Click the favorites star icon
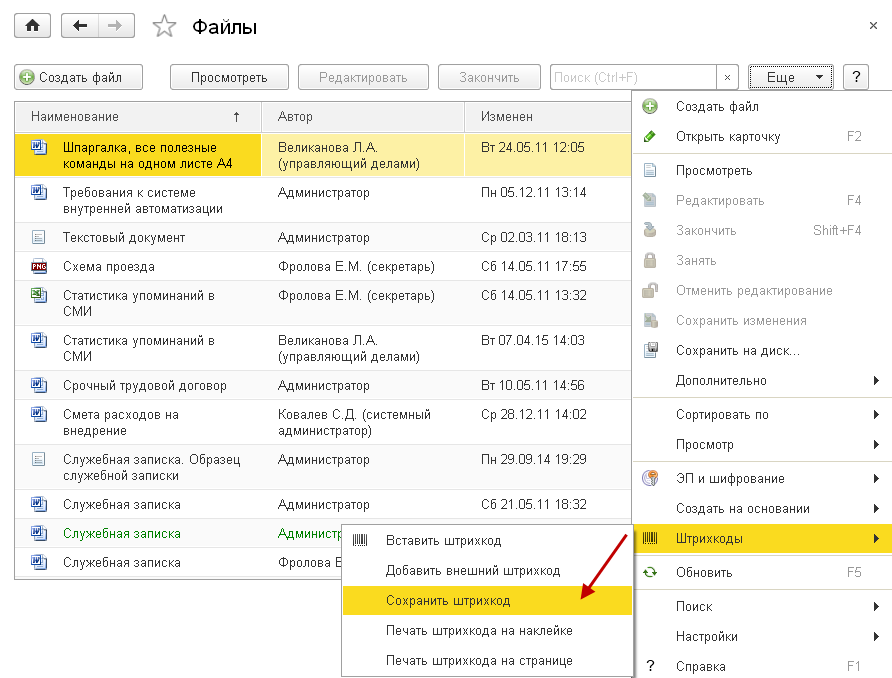This screenshot has height=678, width=892. coord(164,27)
